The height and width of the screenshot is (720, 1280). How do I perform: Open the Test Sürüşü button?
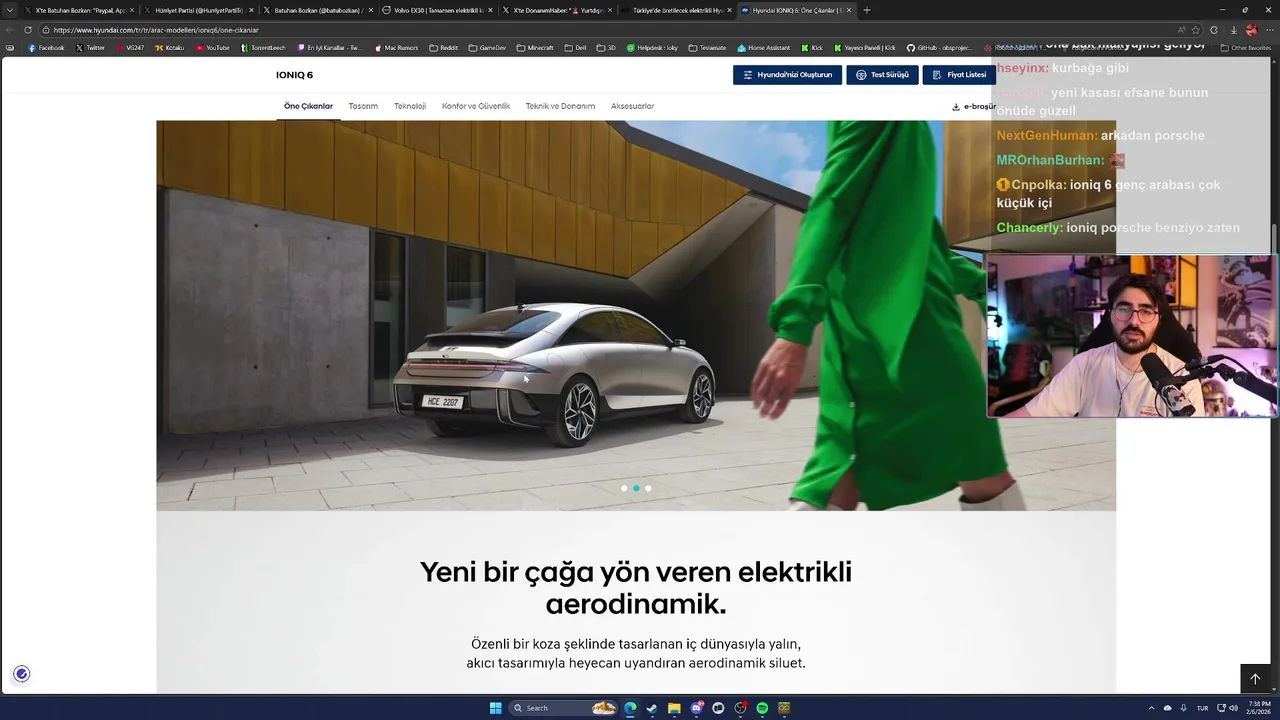point(882,75)
